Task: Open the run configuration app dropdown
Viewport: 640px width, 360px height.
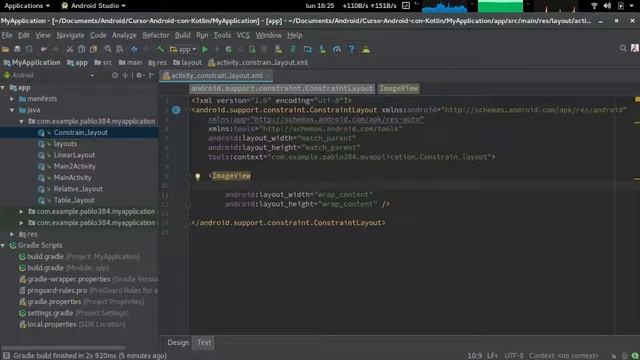Action: [x=183, y=49]
